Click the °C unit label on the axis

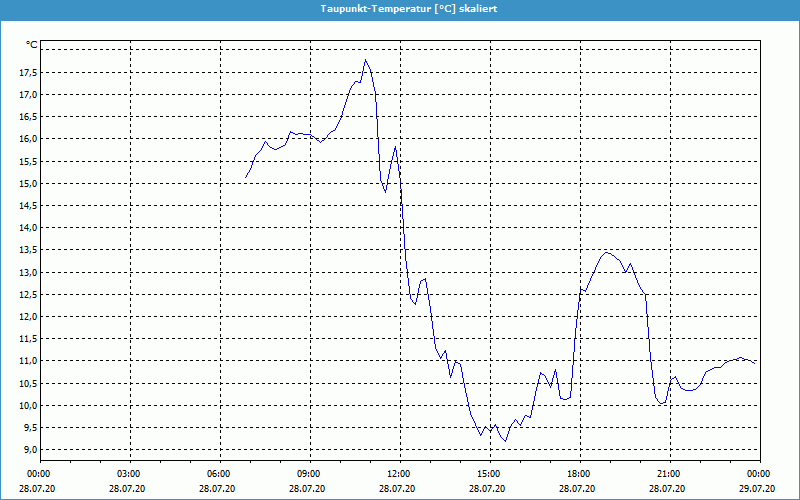point(31,45)
